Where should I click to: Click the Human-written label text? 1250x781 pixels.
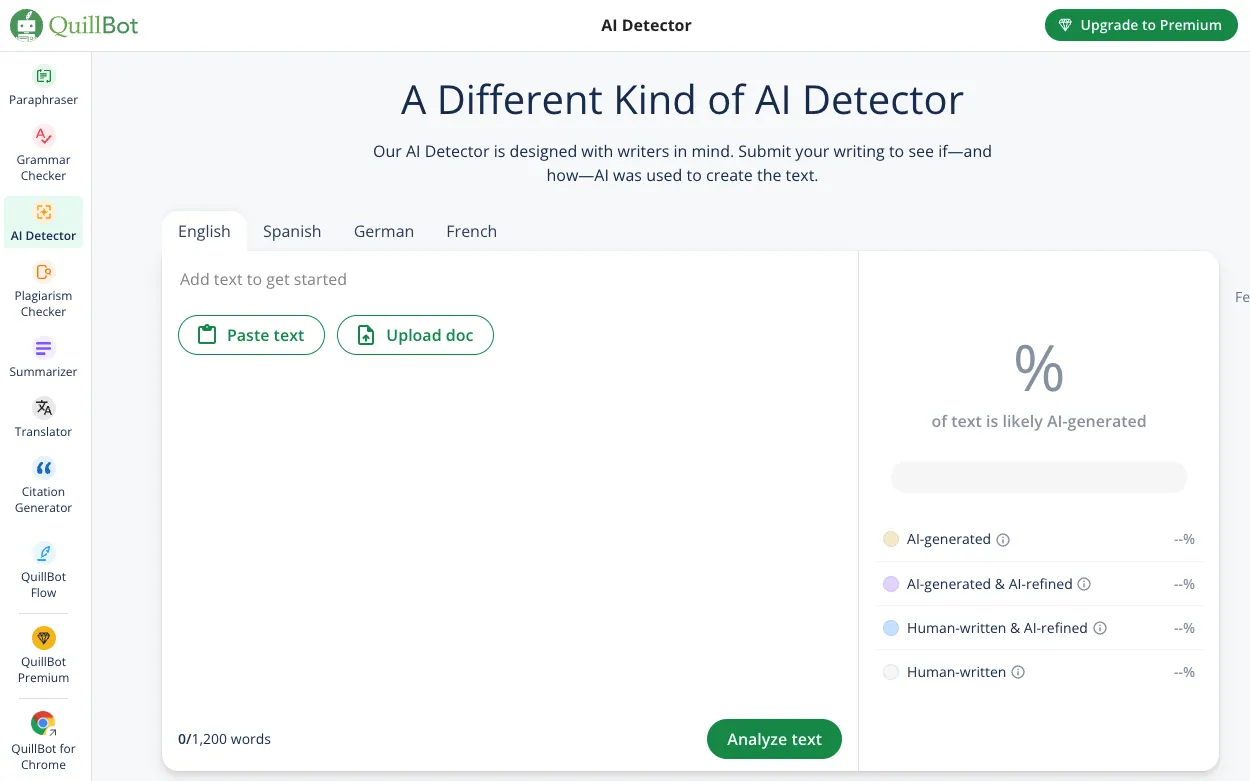pyautogui.click(x=956, y=672)
